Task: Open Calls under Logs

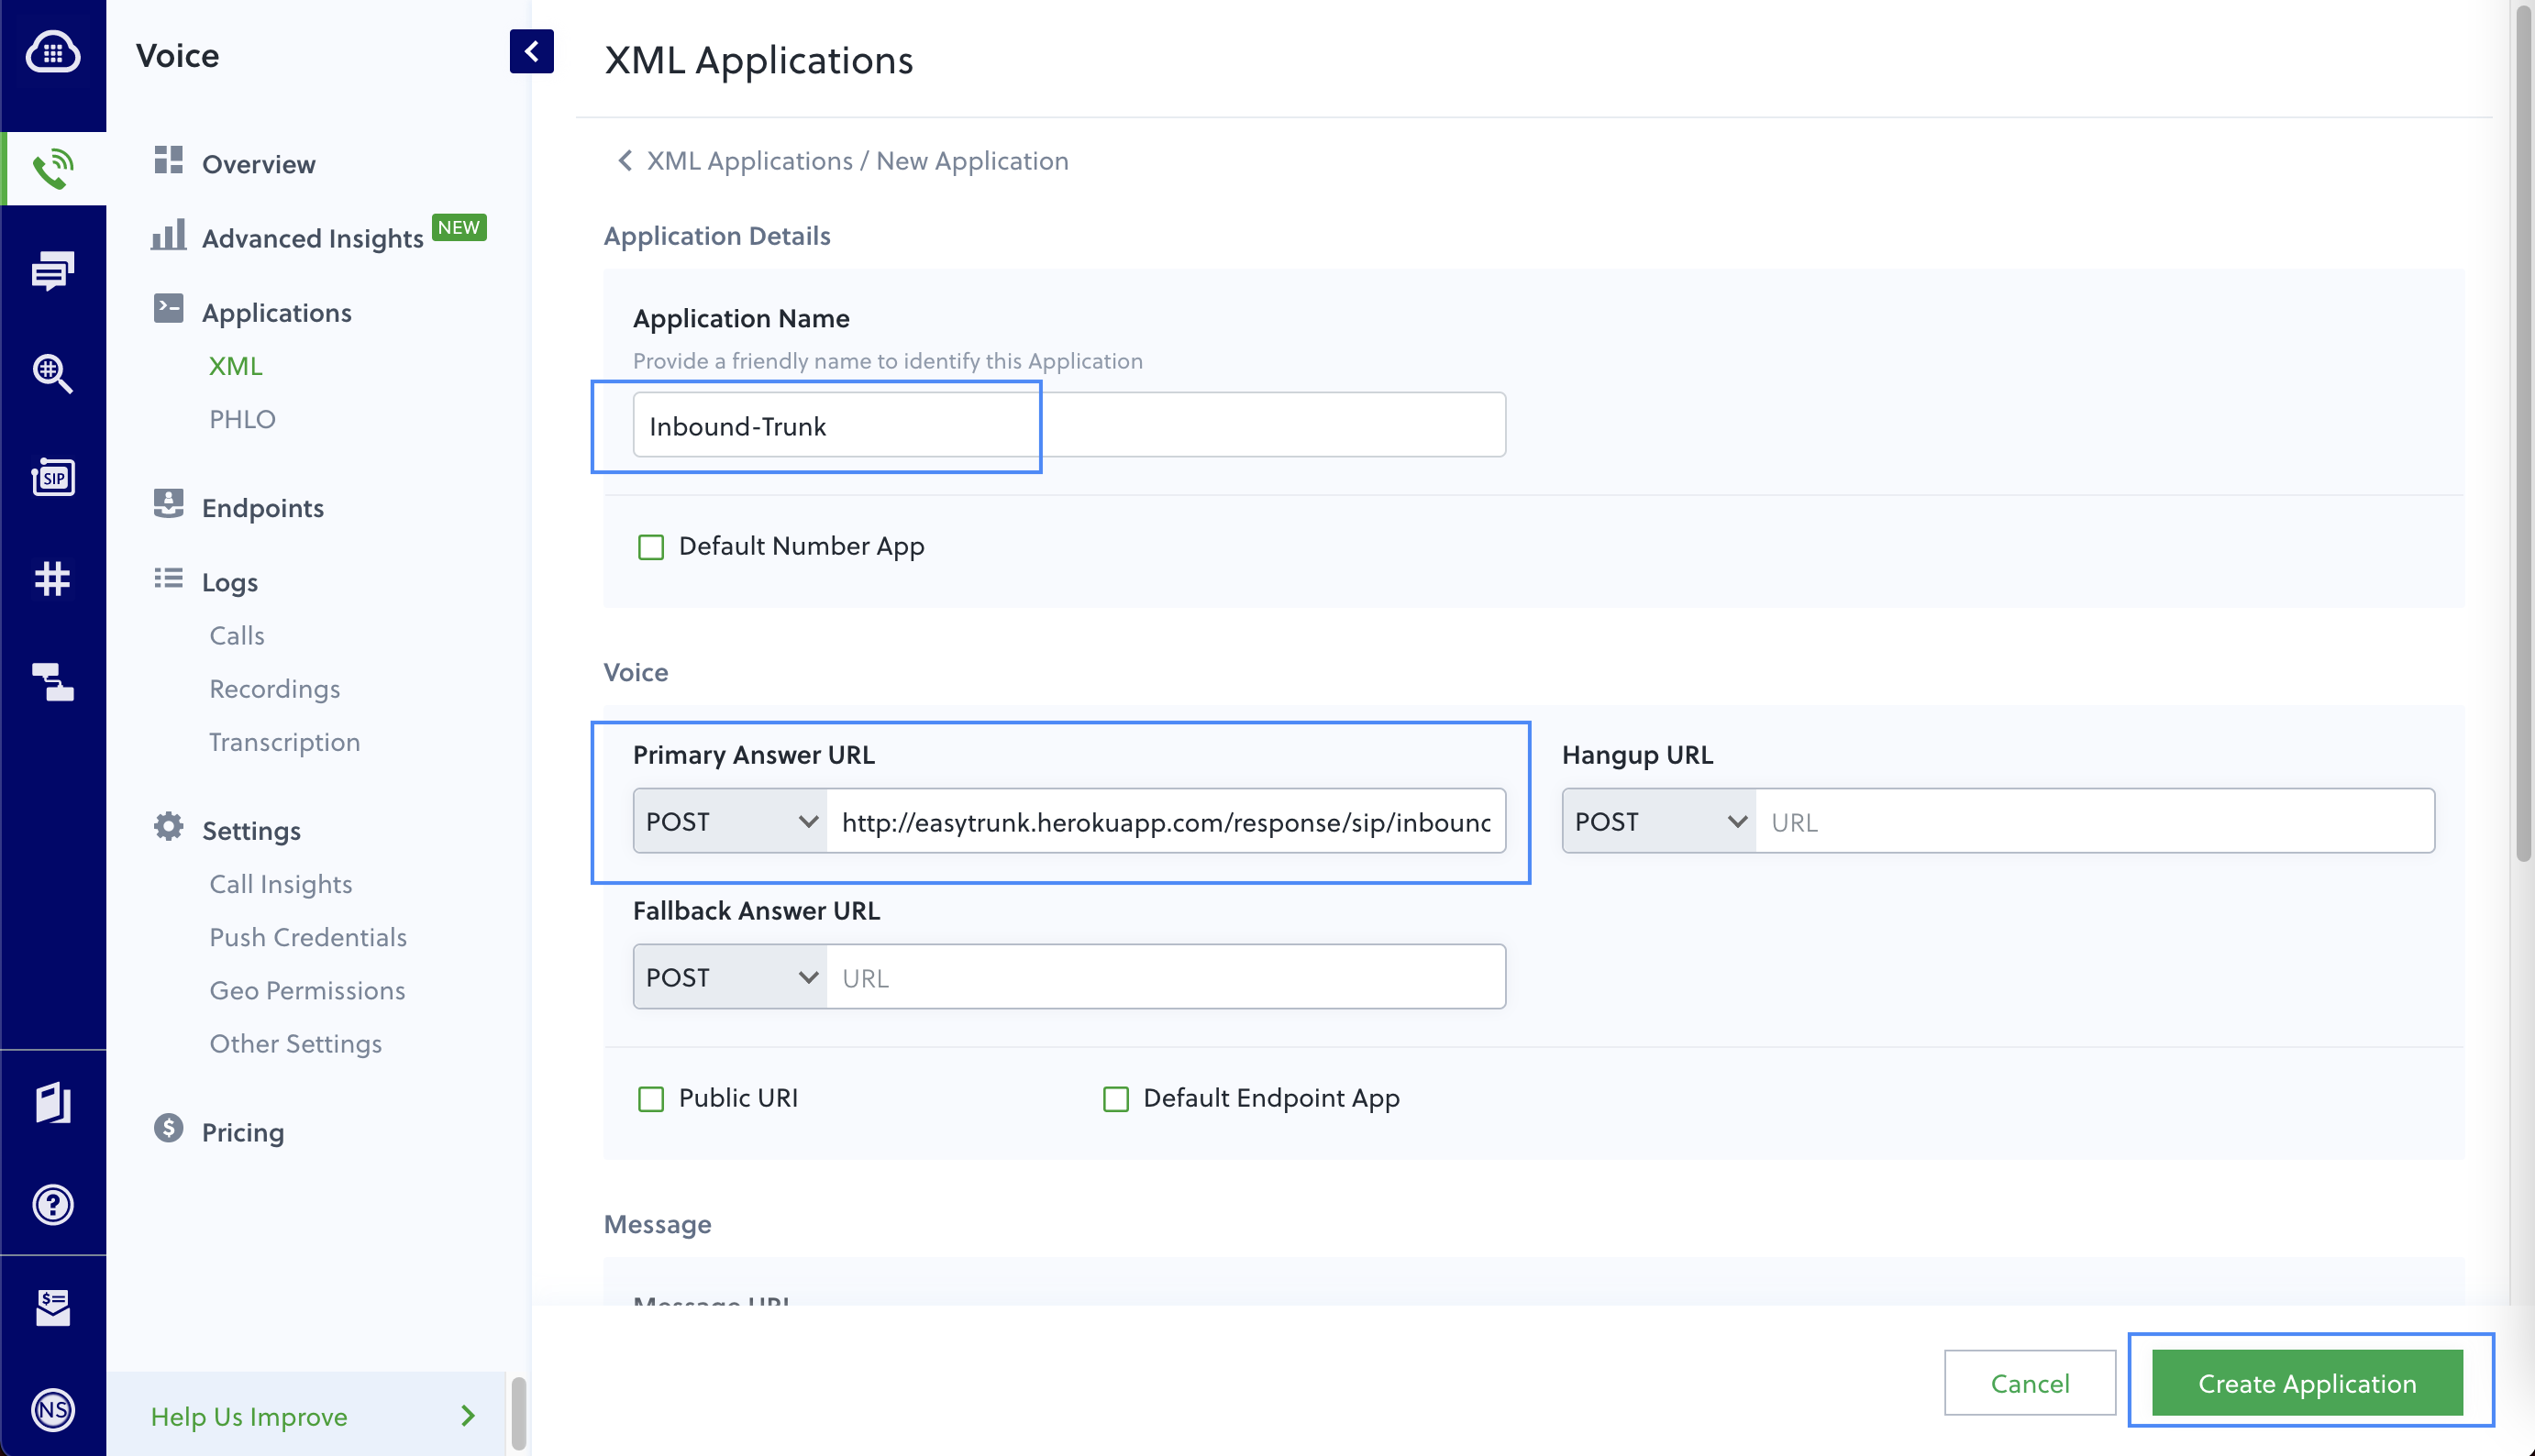Action: tap(237, 636)
